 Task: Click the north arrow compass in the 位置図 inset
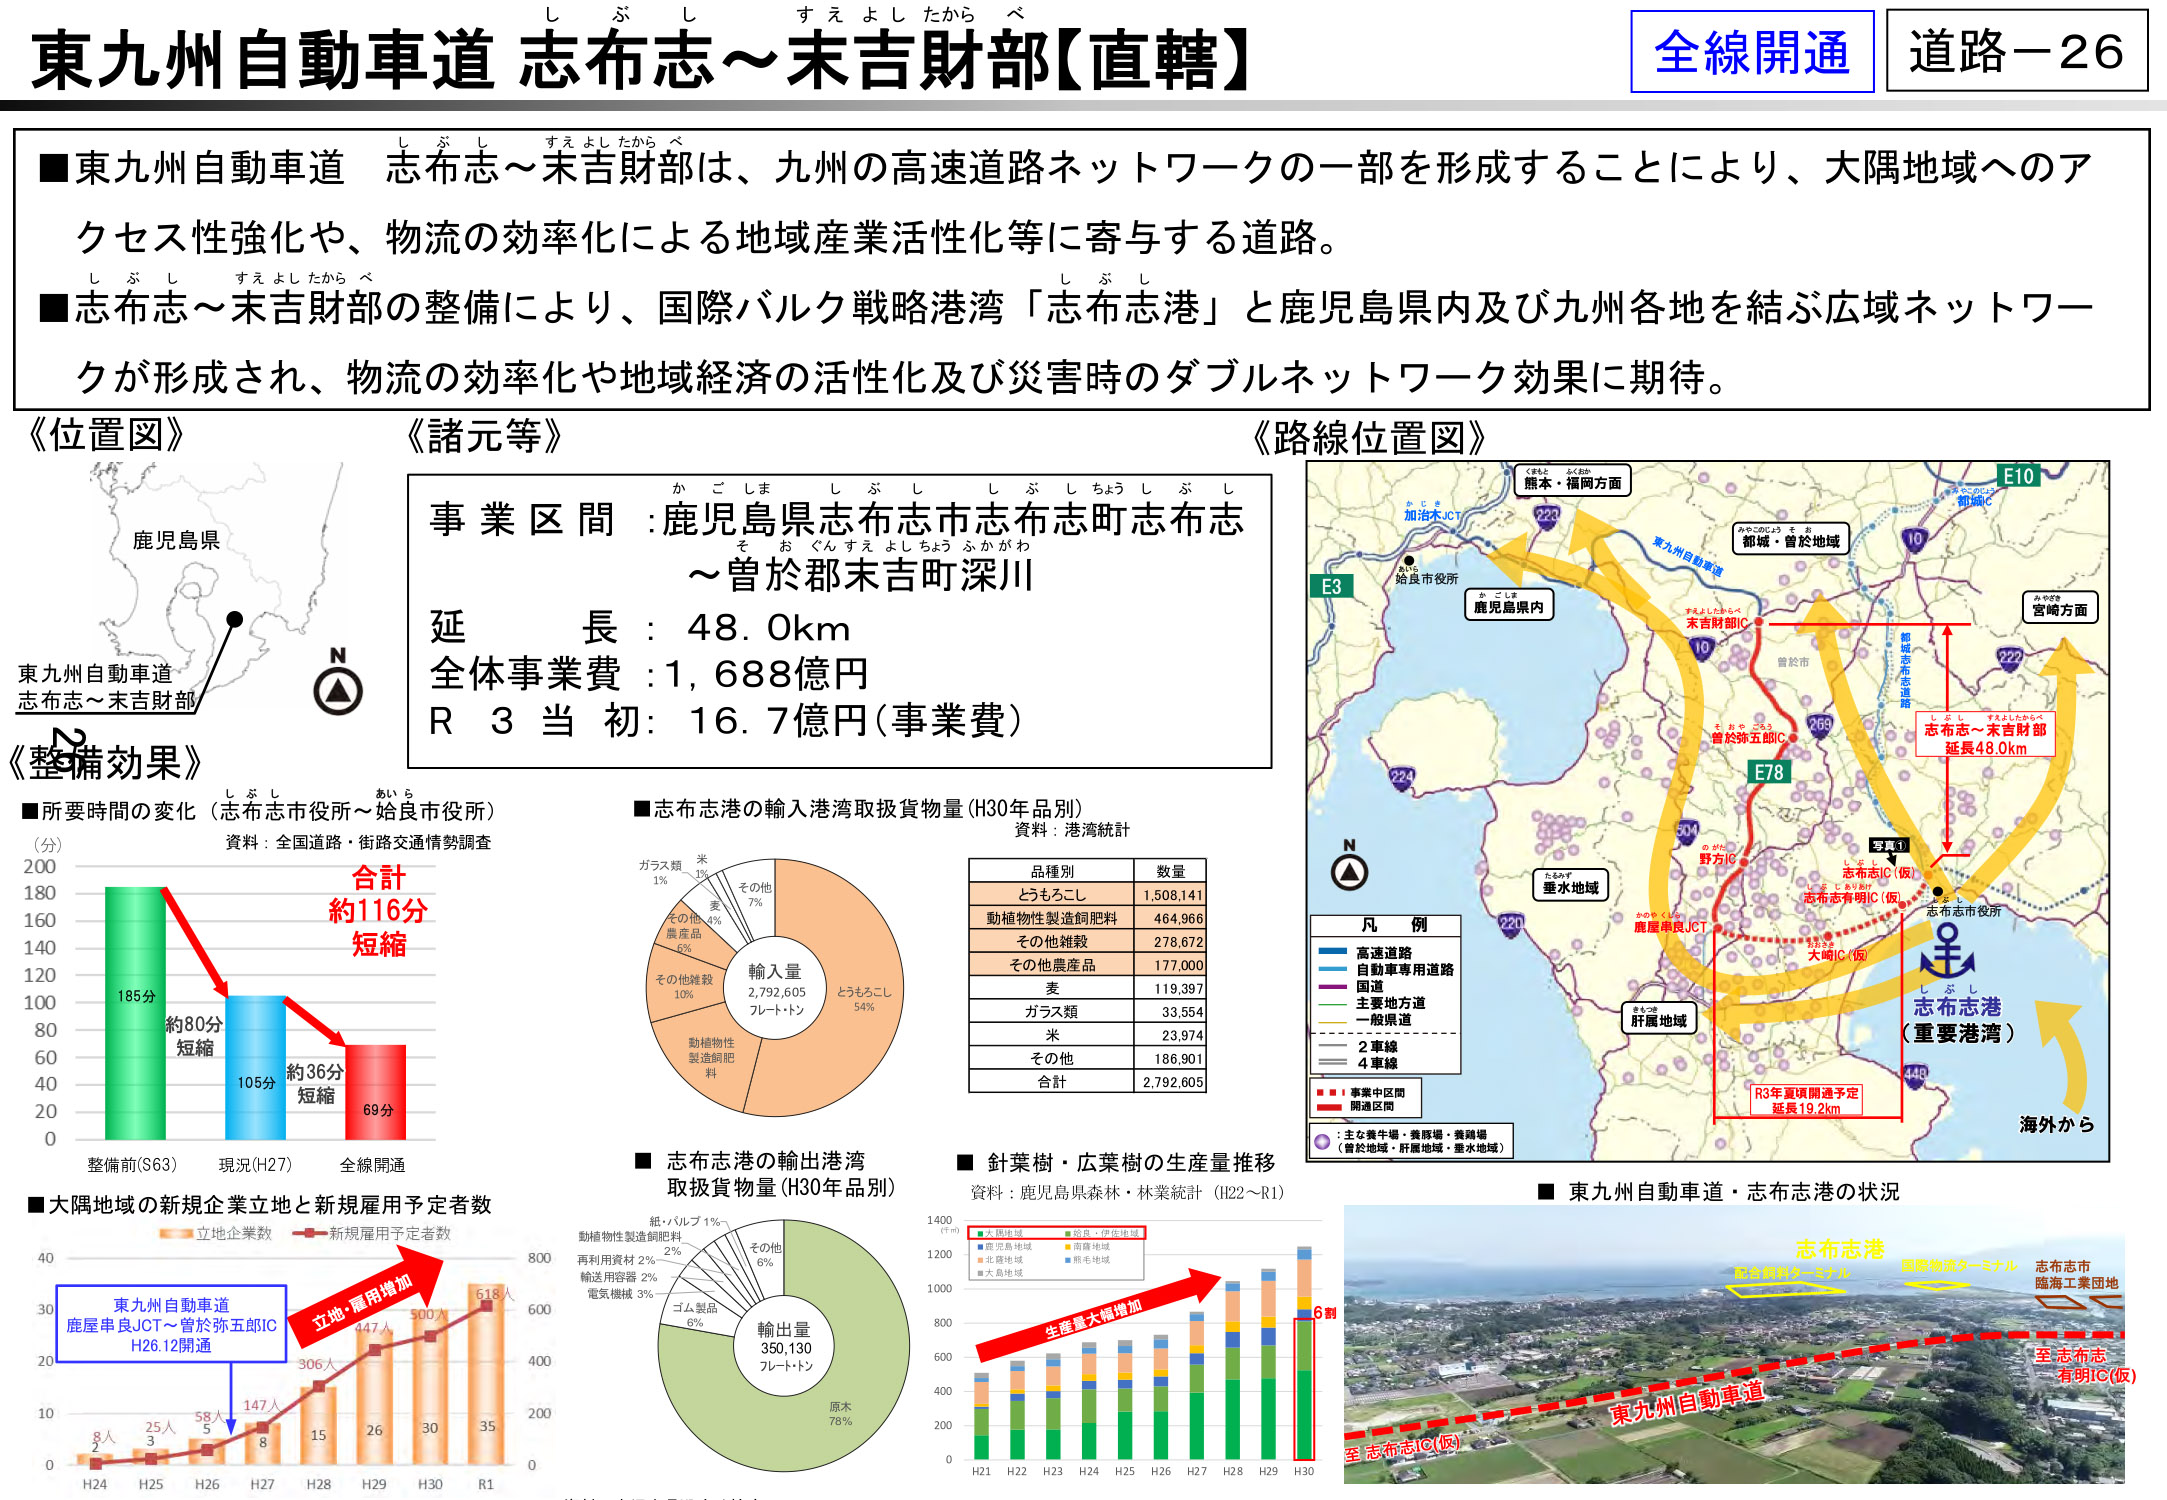point(340,690)
